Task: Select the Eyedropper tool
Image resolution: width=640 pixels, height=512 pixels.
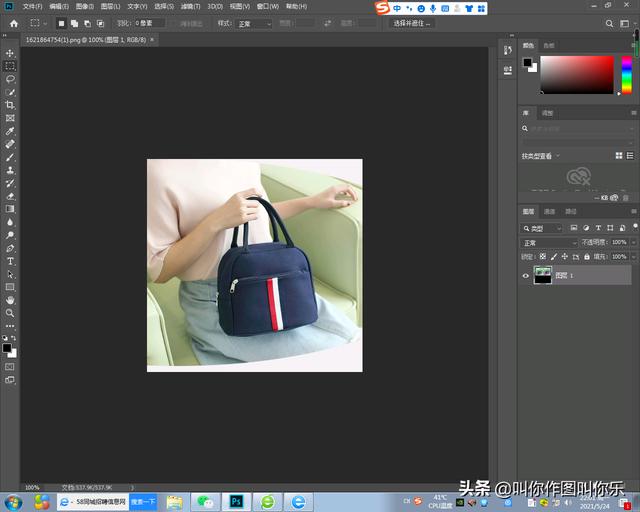Action: coord(11,131)
